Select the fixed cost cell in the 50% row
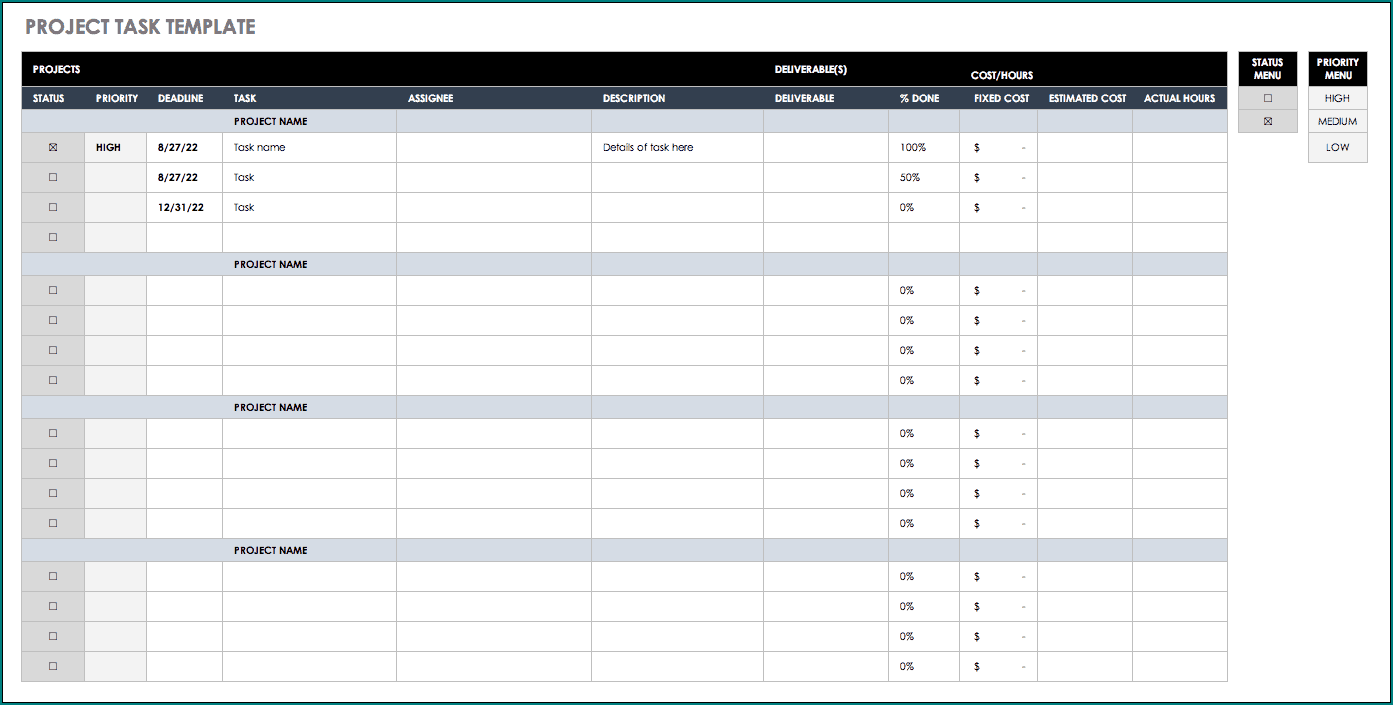The height and width of the screenshot is (705, 1393). click(x=999, y=177)
